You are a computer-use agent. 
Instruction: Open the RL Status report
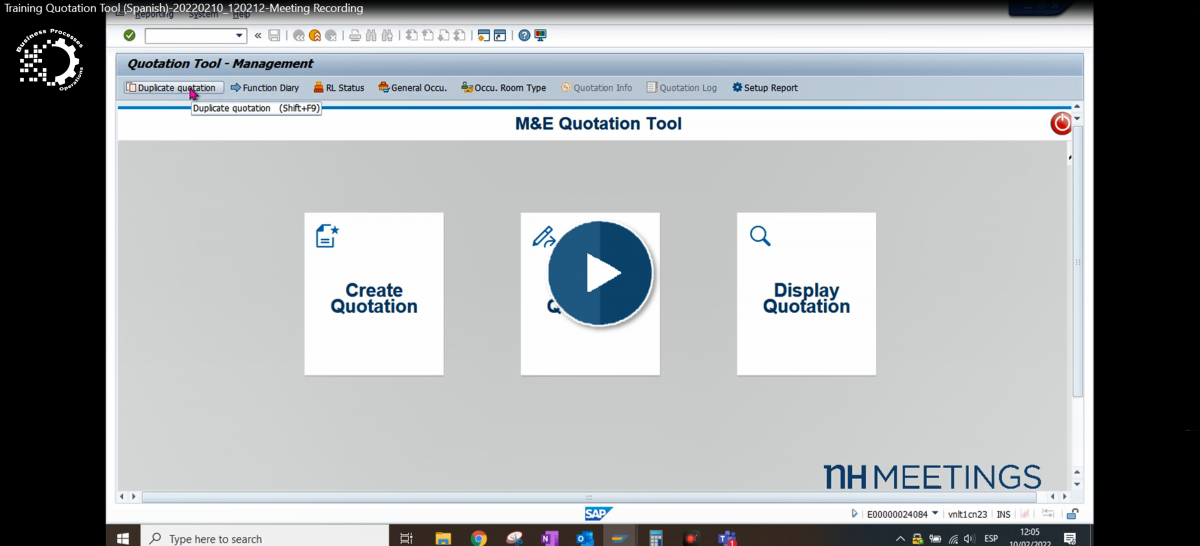click(x=339, y=88)
